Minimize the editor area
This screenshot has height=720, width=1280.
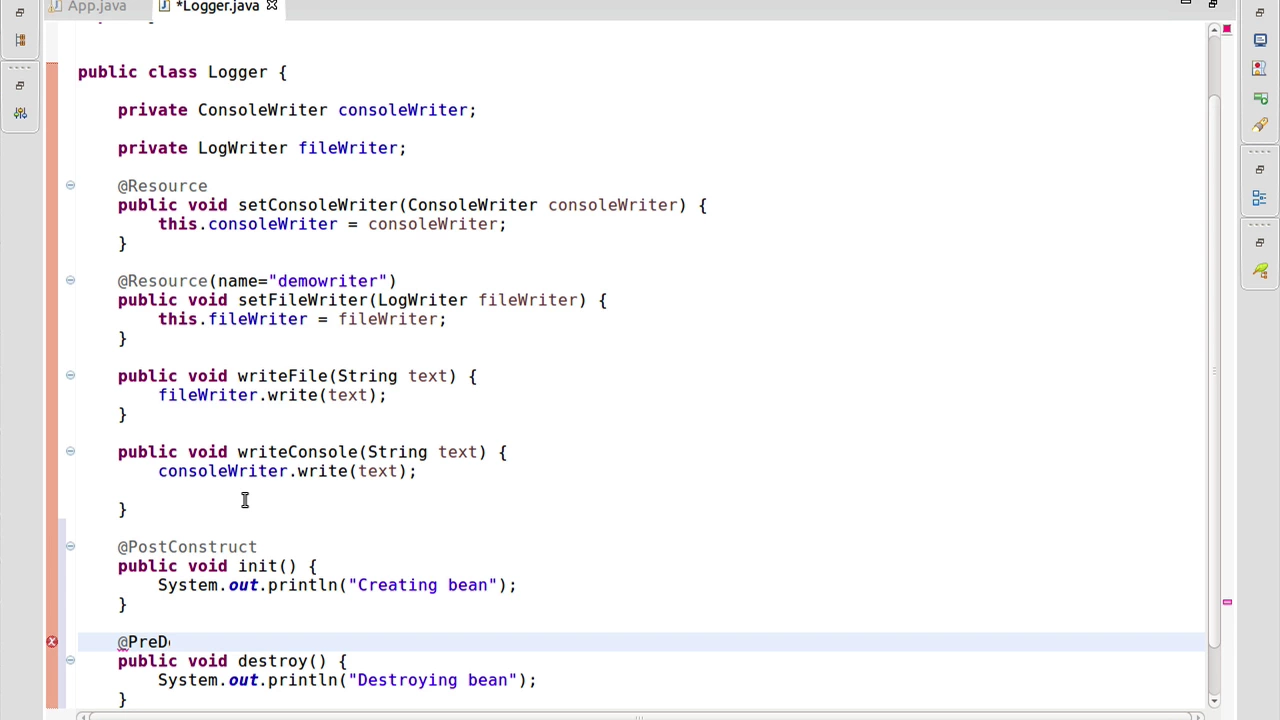click(1186, 4)
